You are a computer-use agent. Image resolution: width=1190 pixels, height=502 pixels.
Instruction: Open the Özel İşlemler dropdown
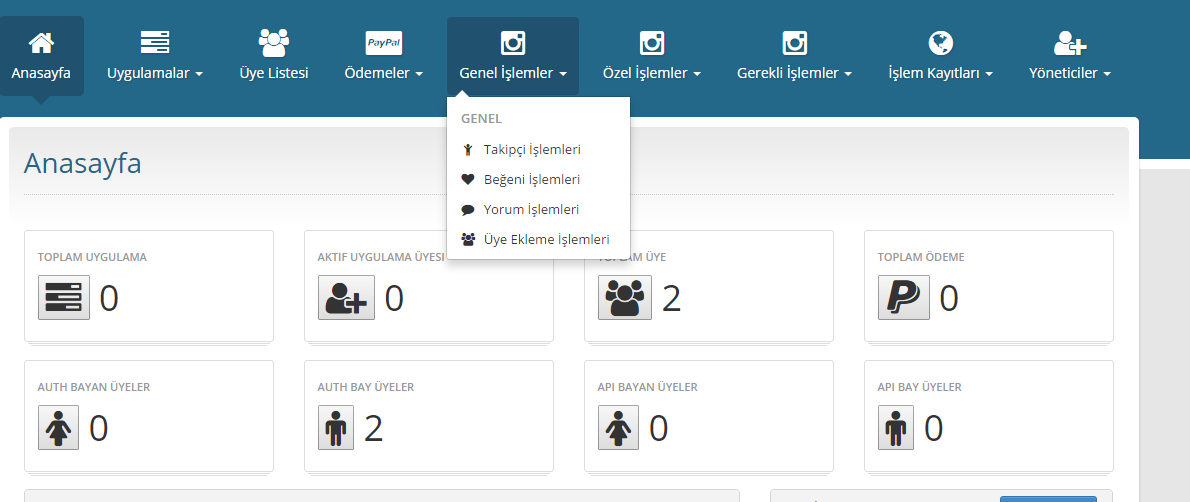pos(651,73)
